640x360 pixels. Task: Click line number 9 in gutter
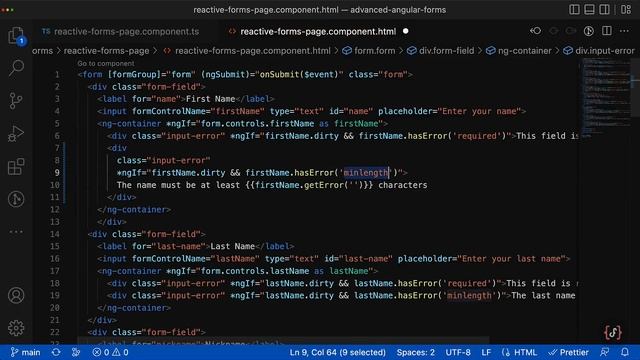56,173
